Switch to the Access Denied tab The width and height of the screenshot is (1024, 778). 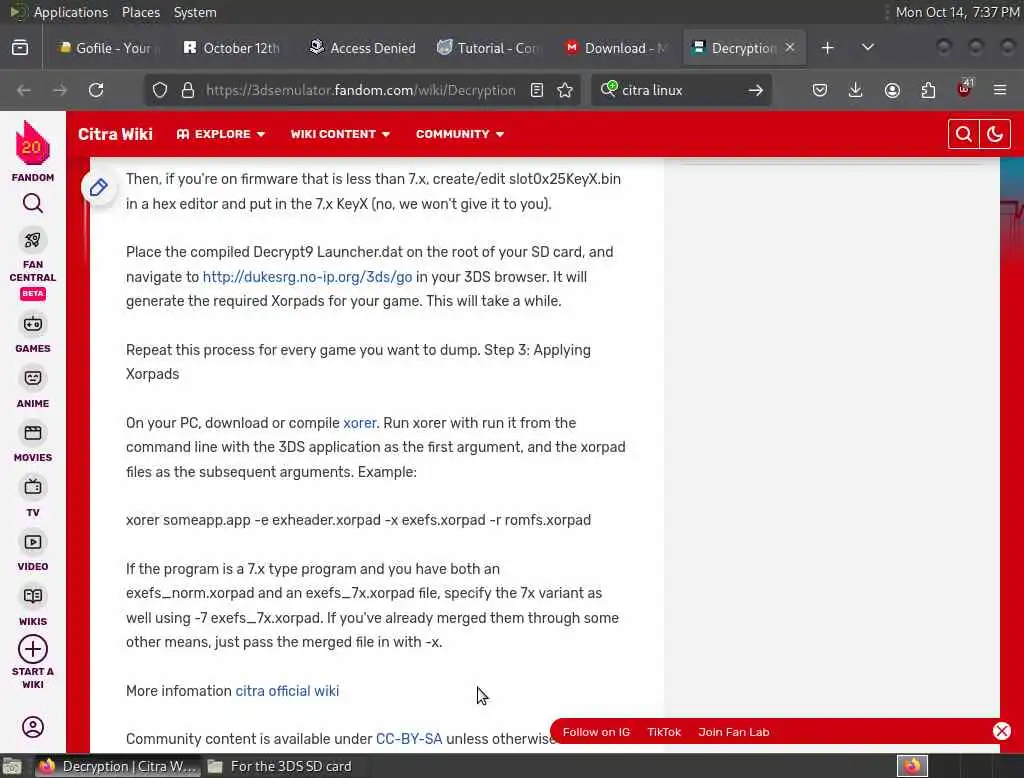click(362, 48)
